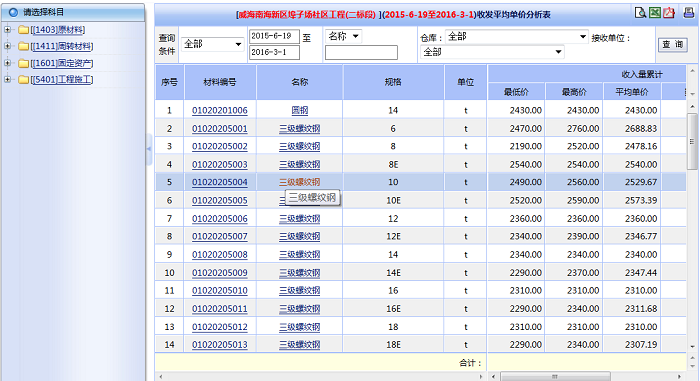This screenshot has height=381, width=700.
Task: Click the 最高价 column header
Action: click(574, 92)
